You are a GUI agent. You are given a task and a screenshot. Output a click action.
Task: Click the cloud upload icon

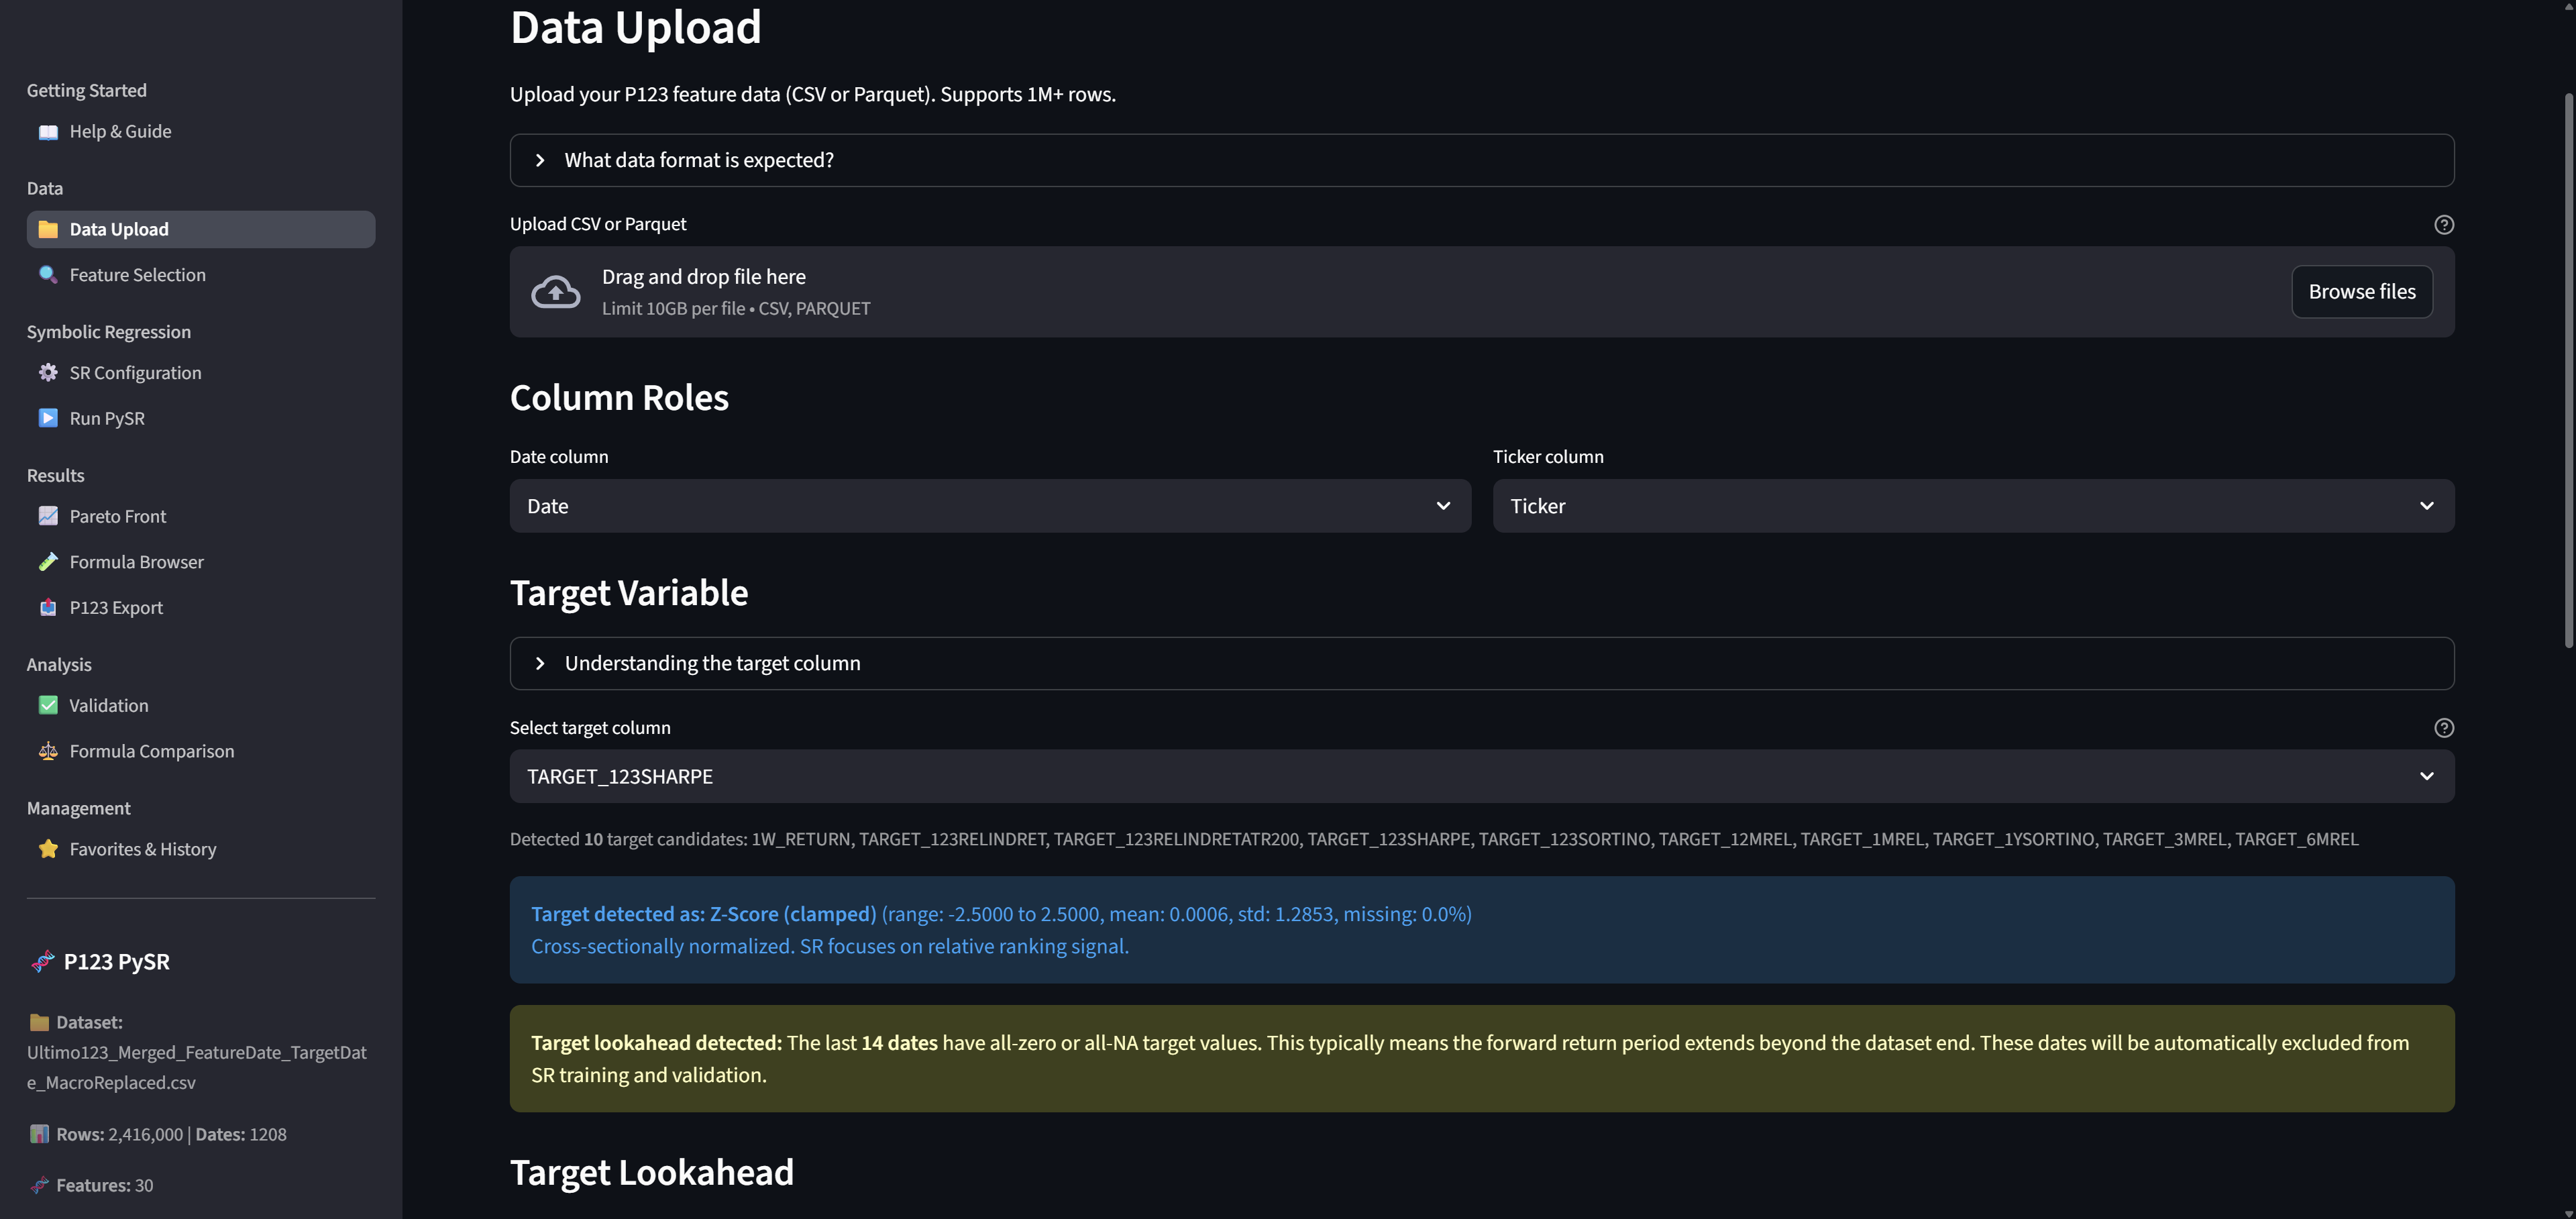[555, 292]
